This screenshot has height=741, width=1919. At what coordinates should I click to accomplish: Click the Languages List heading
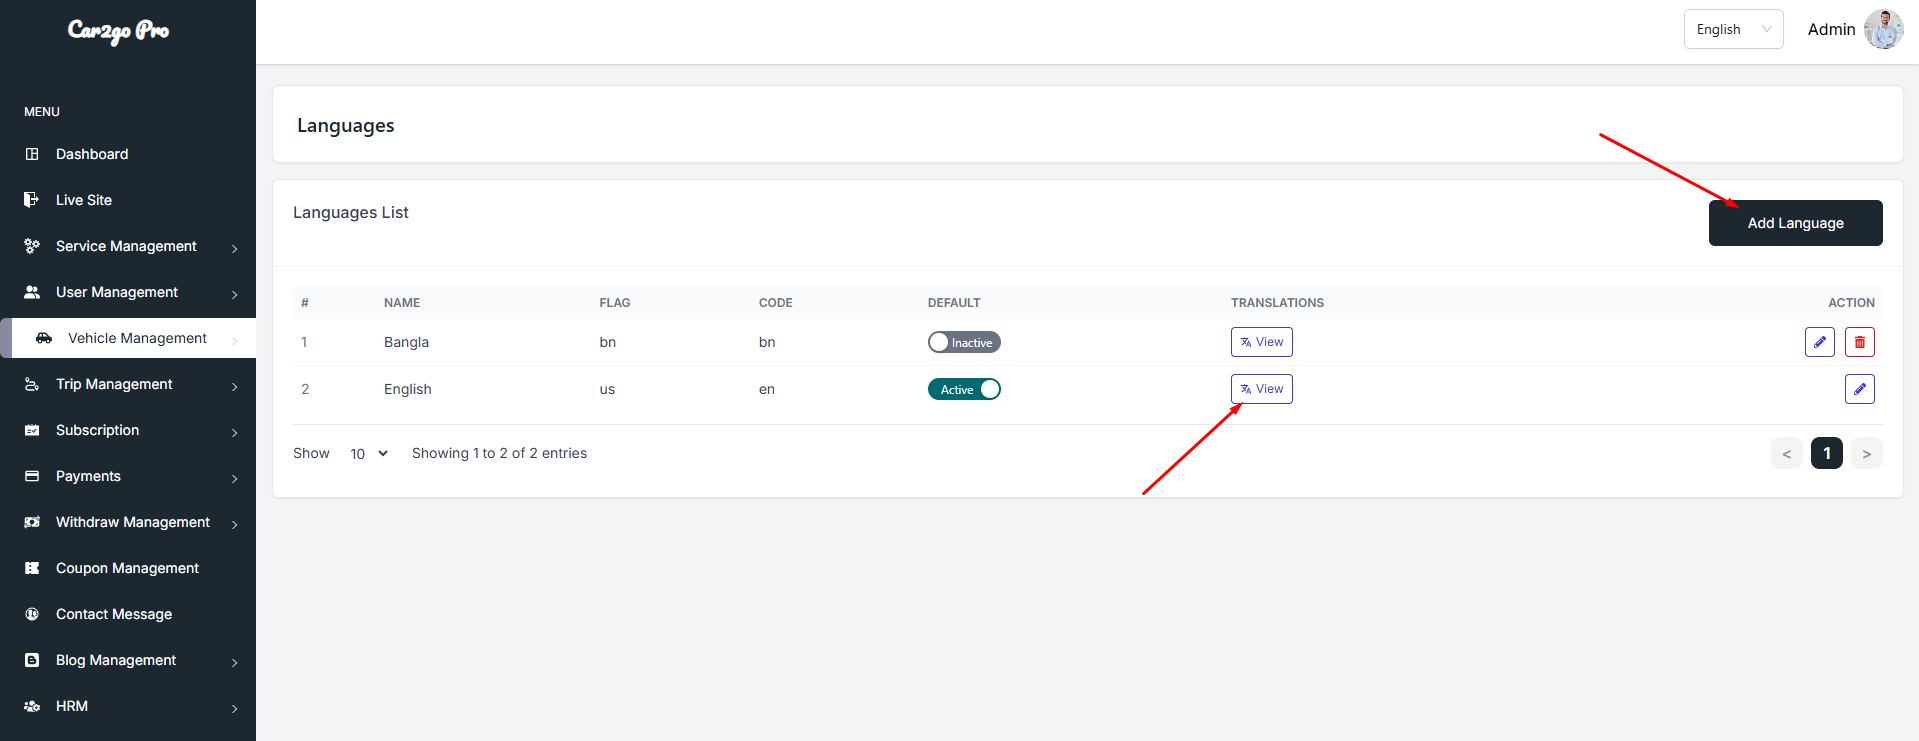351,212
